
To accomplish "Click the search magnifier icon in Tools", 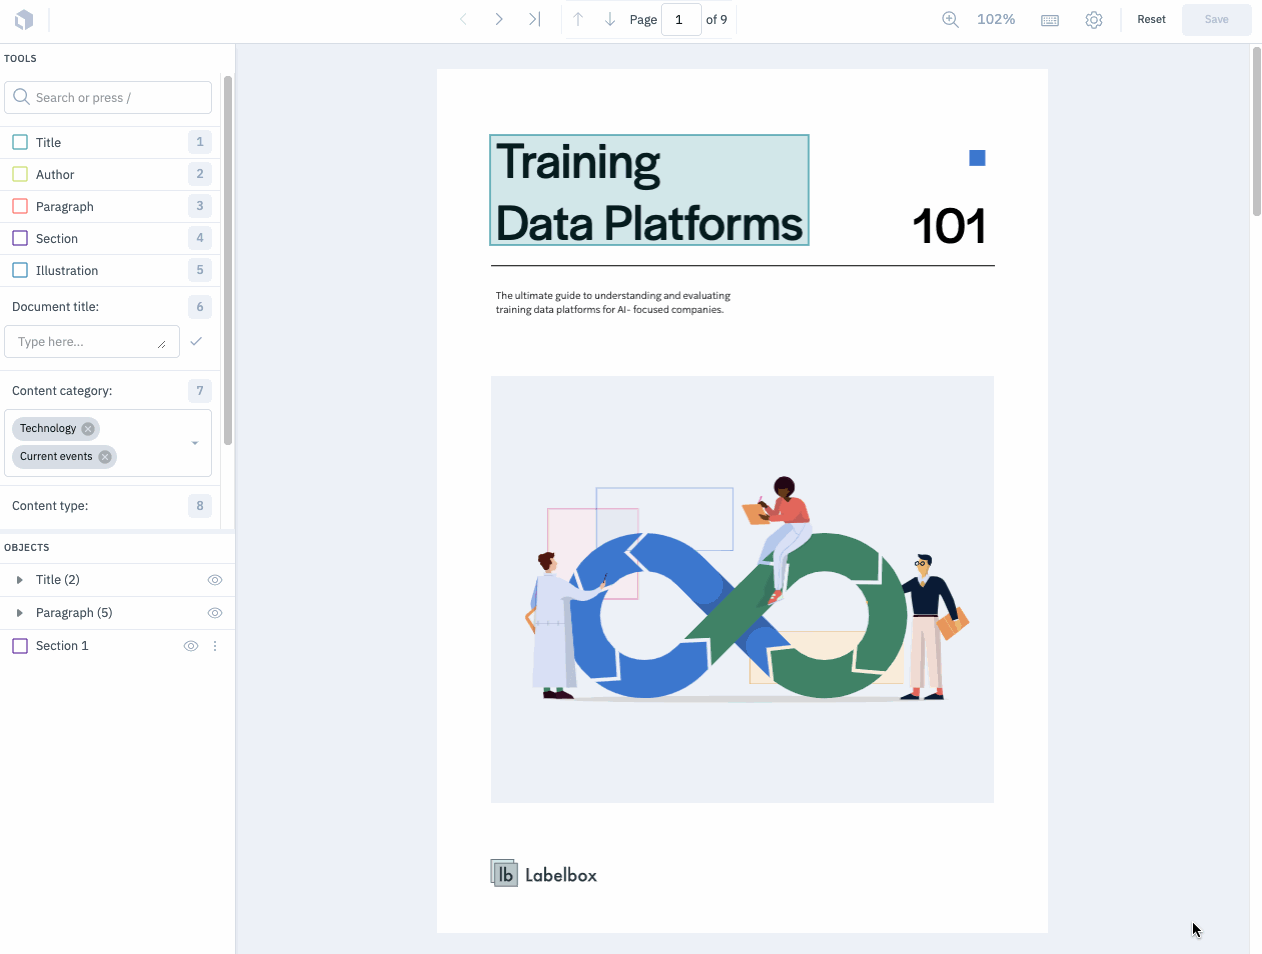I will (x=21, y=97).
